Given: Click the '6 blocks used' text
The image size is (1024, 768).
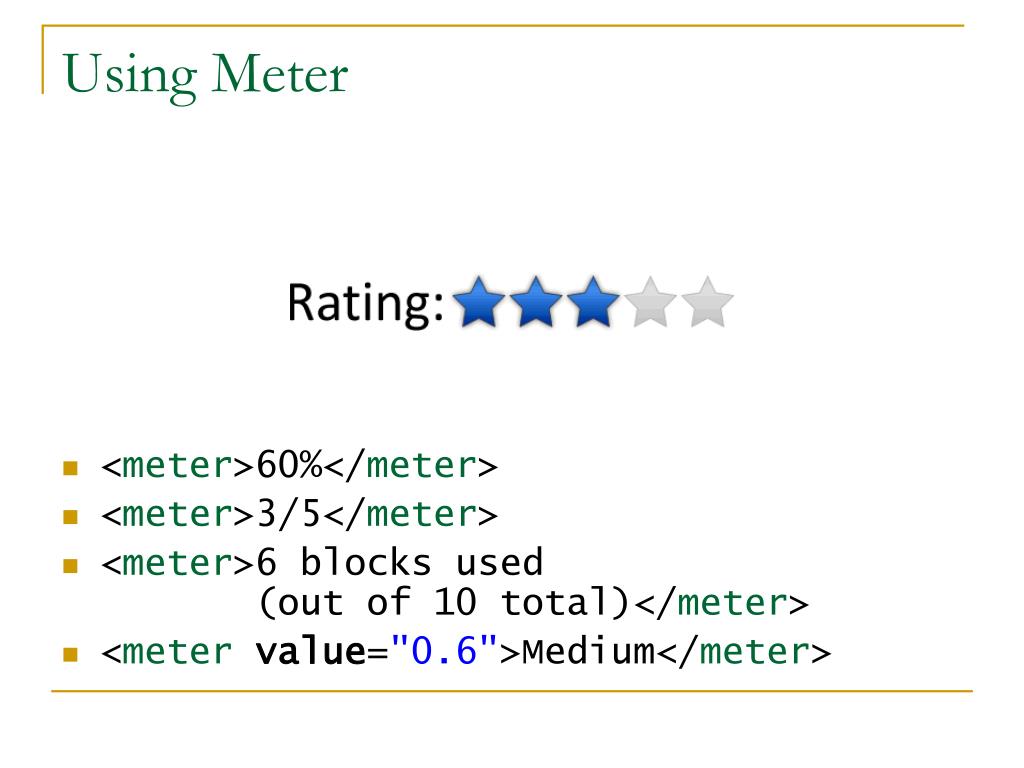Looking at the screenshot, I should tap(400, 562).
